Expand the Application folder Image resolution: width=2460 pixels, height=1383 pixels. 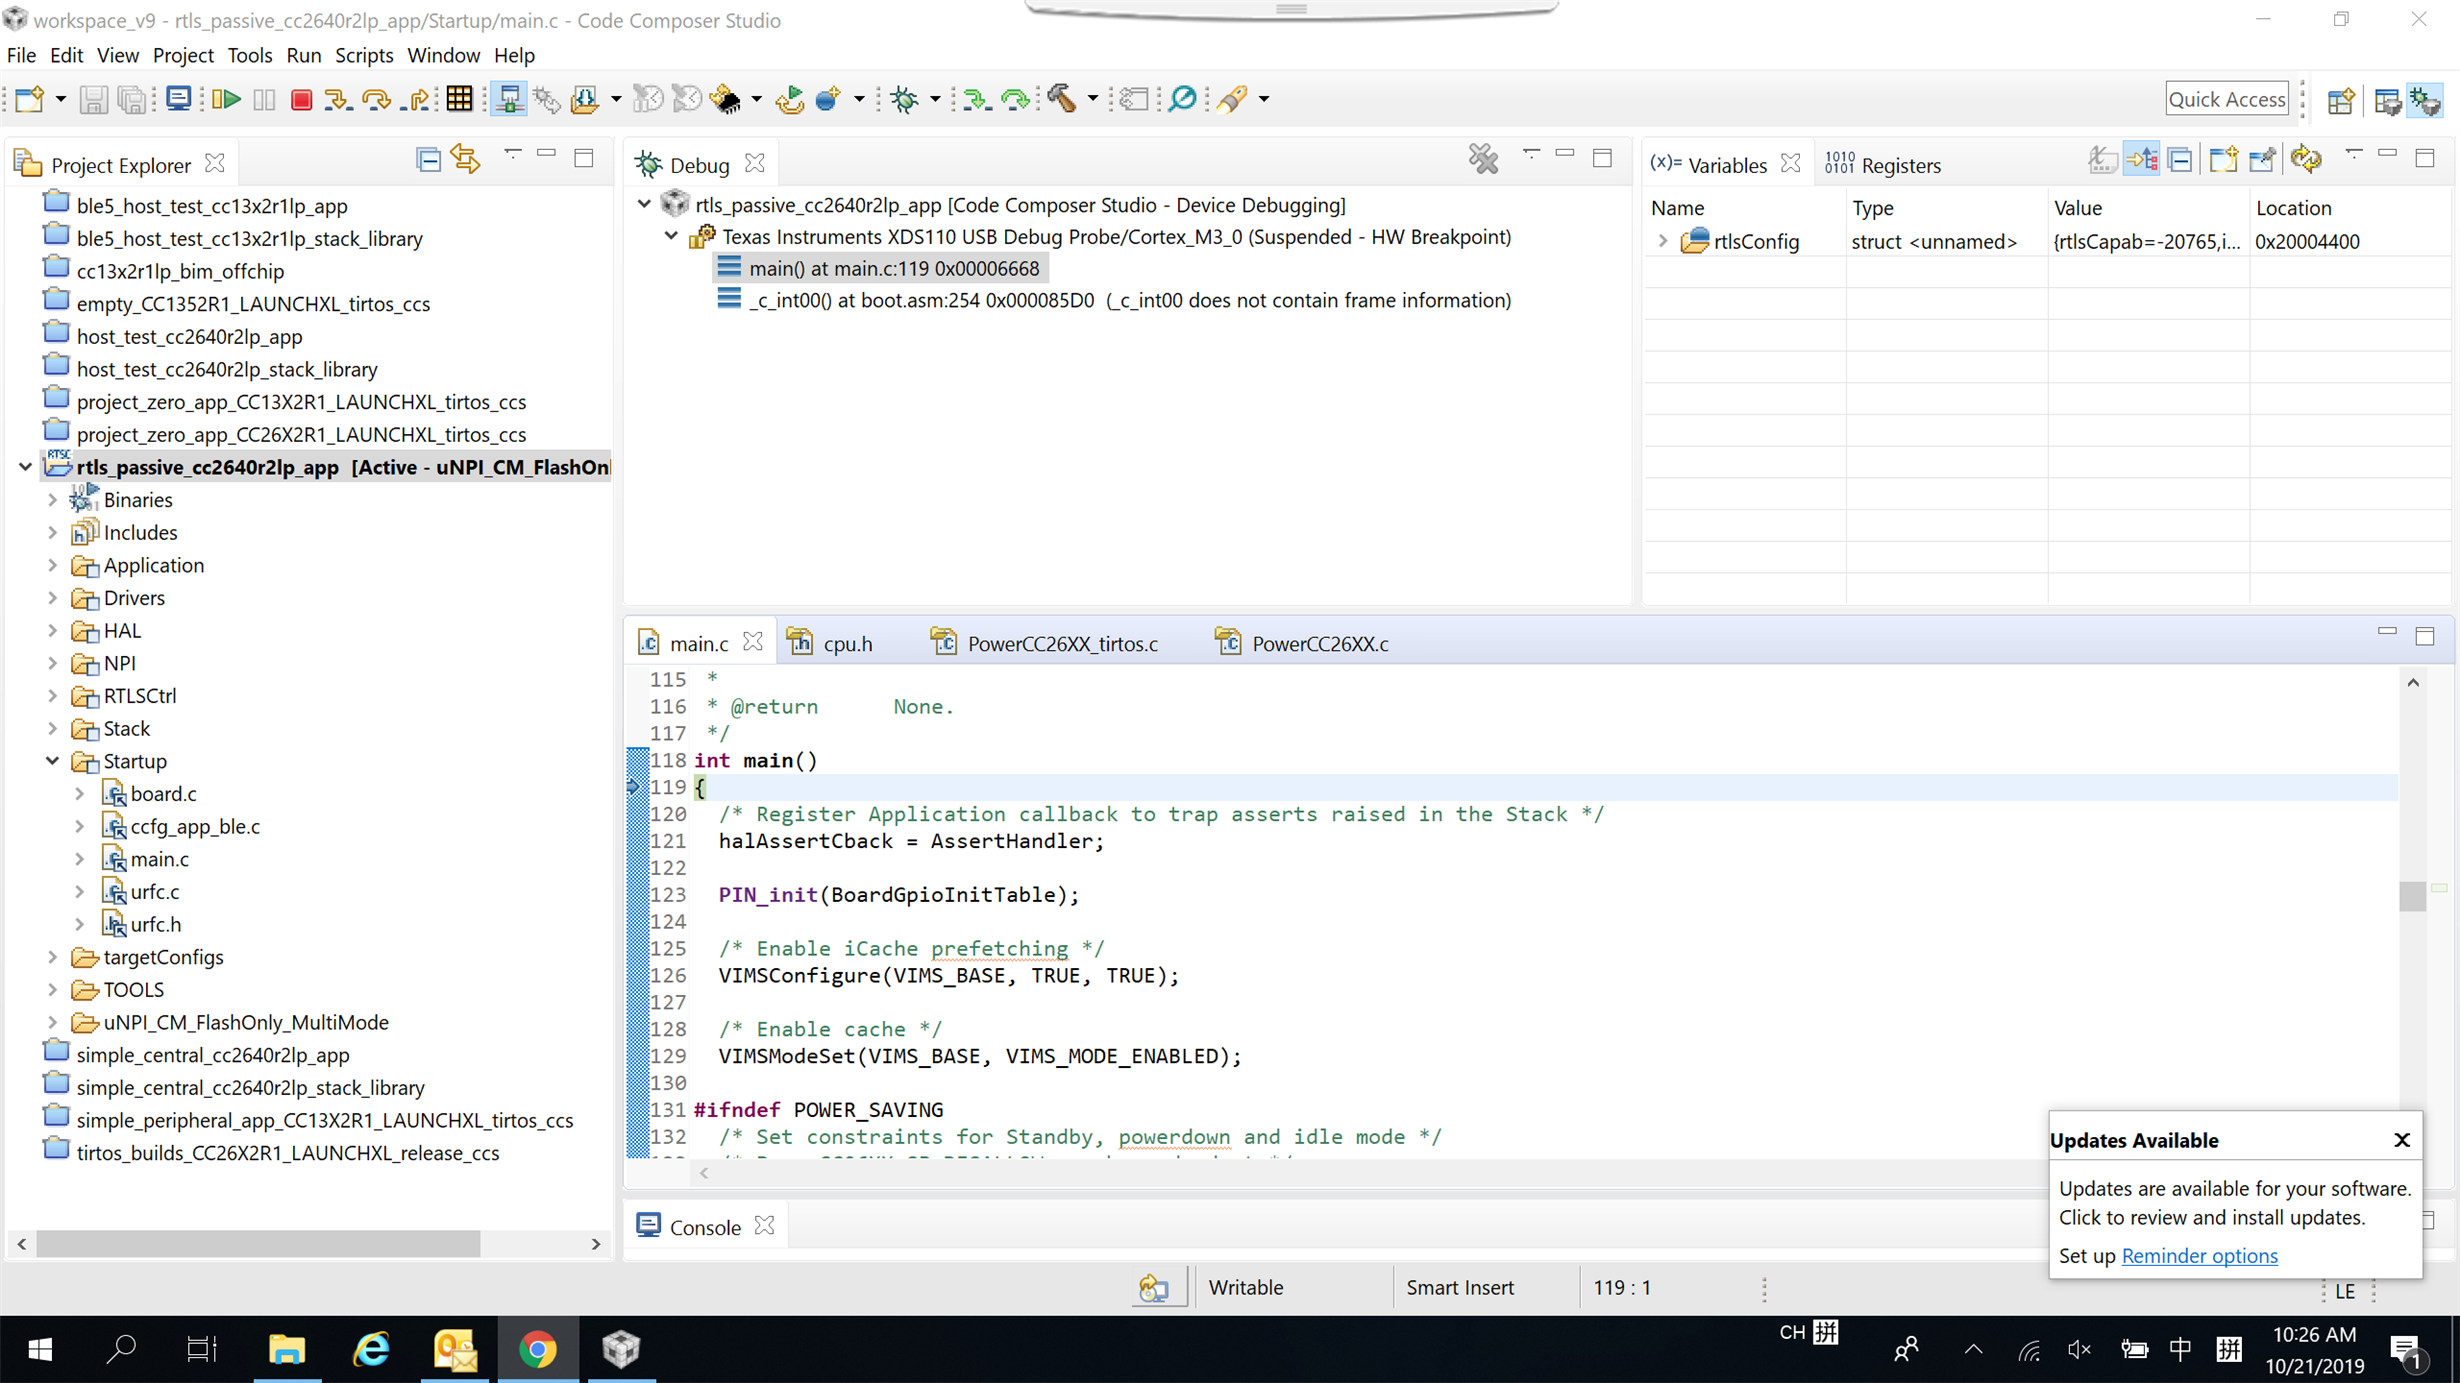[53, 566]
